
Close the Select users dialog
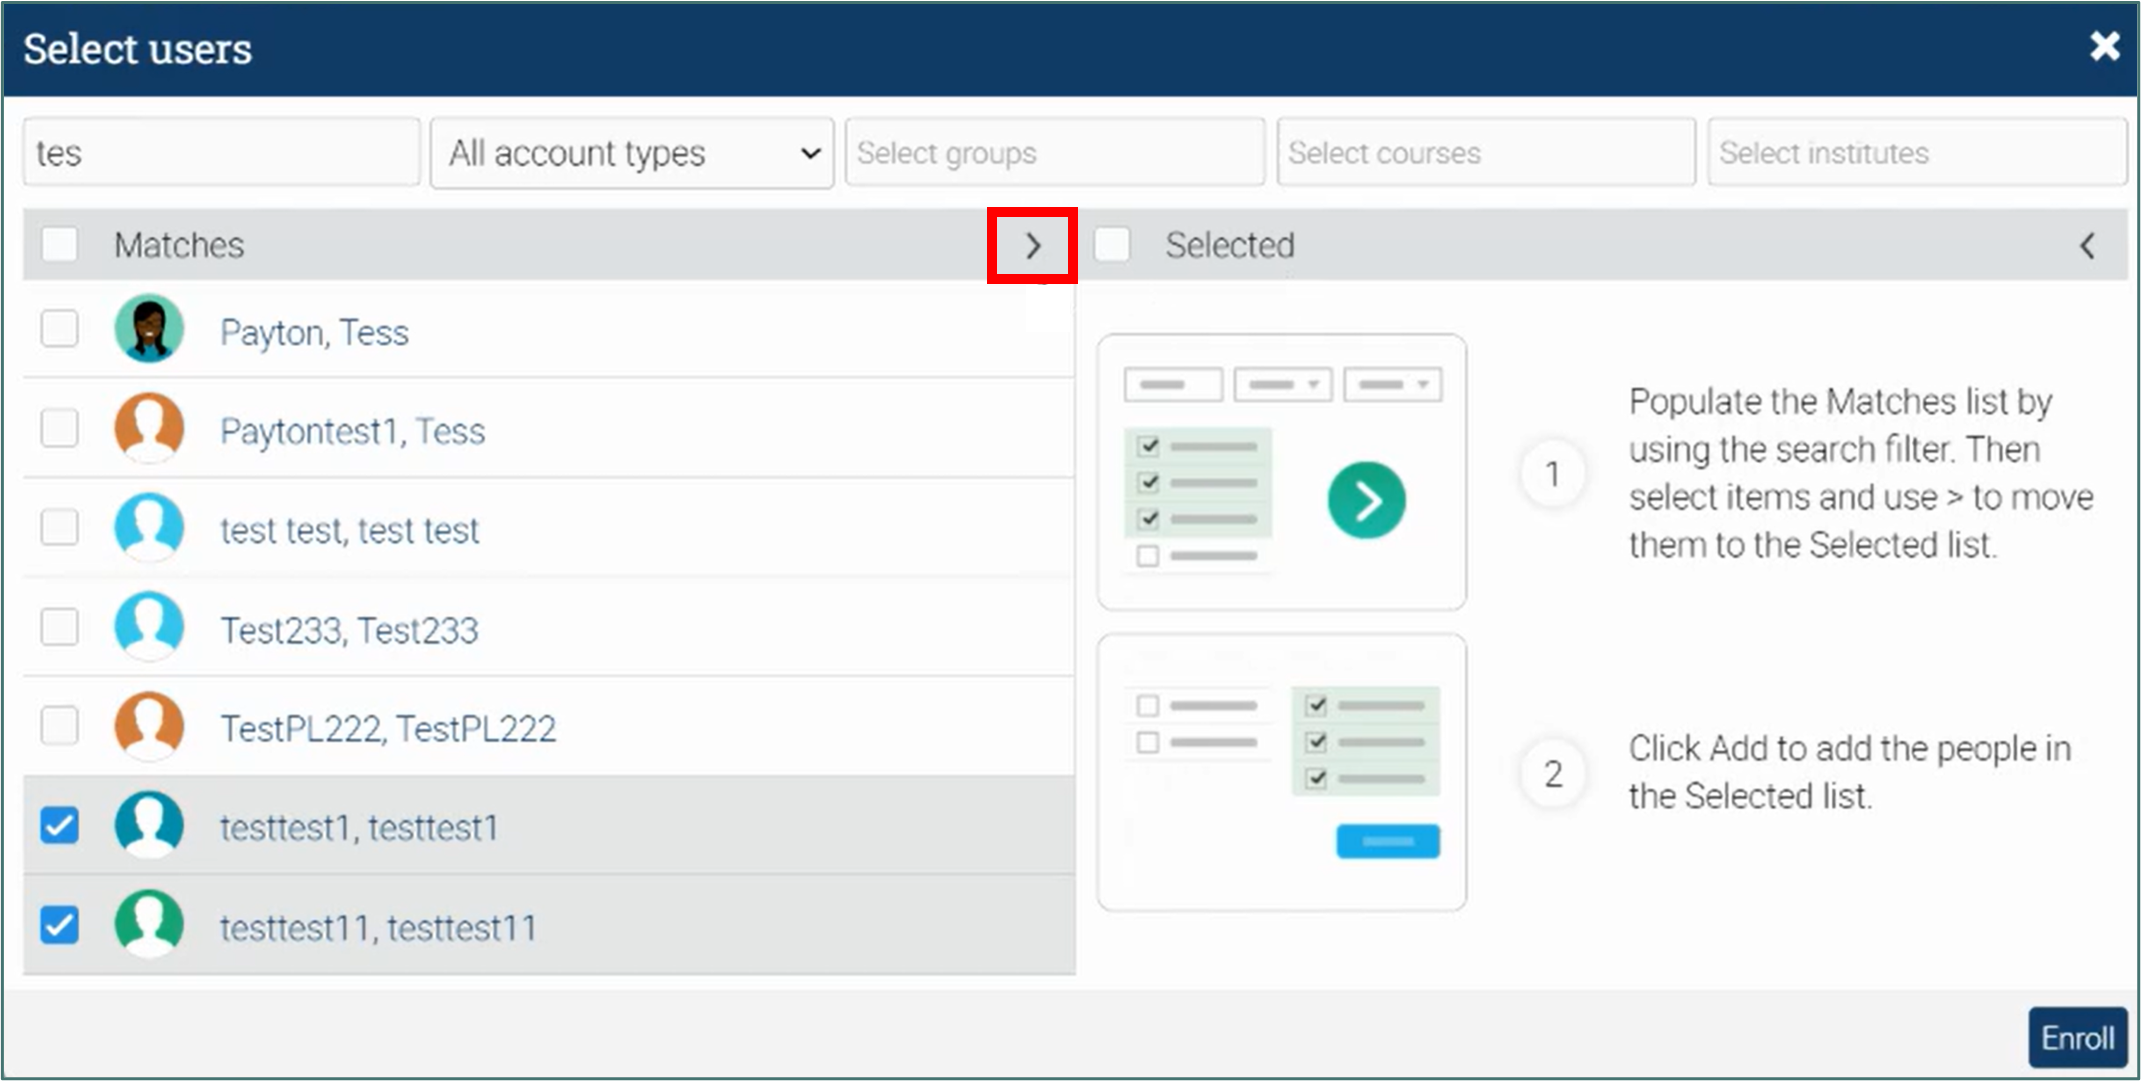click(x=2104, y=46)
